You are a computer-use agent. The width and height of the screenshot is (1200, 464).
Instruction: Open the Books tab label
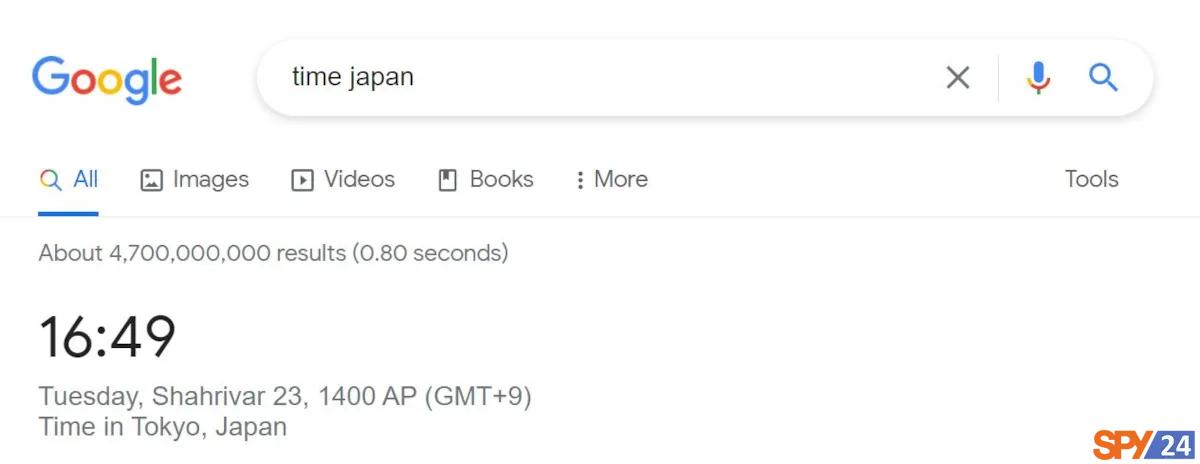(502, 179)
